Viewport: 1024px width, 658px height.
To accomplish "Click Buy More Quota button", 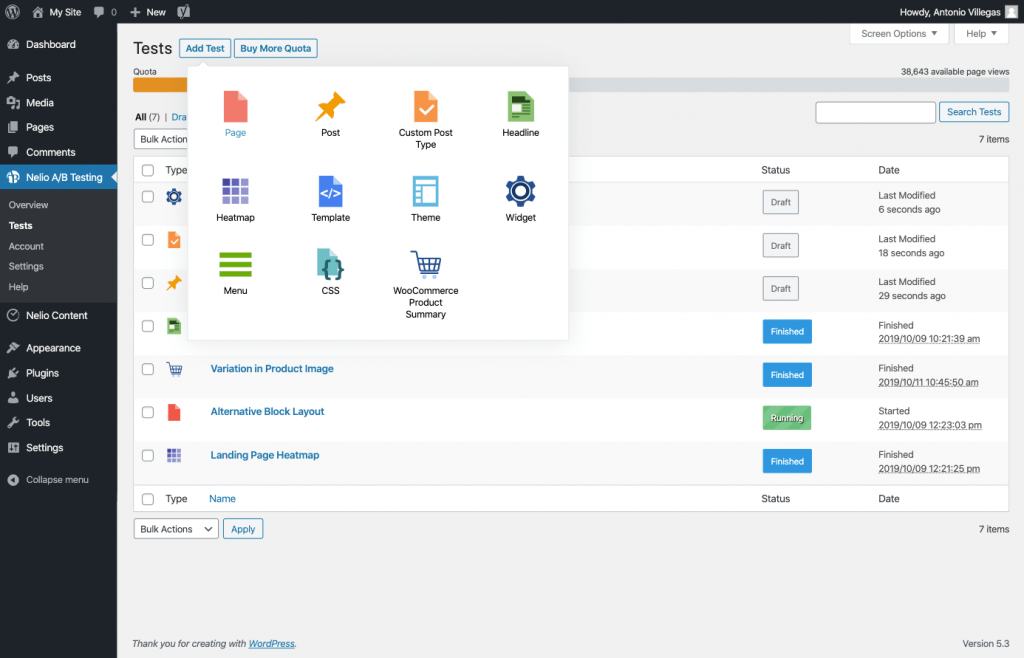I will tap(276, 48).
